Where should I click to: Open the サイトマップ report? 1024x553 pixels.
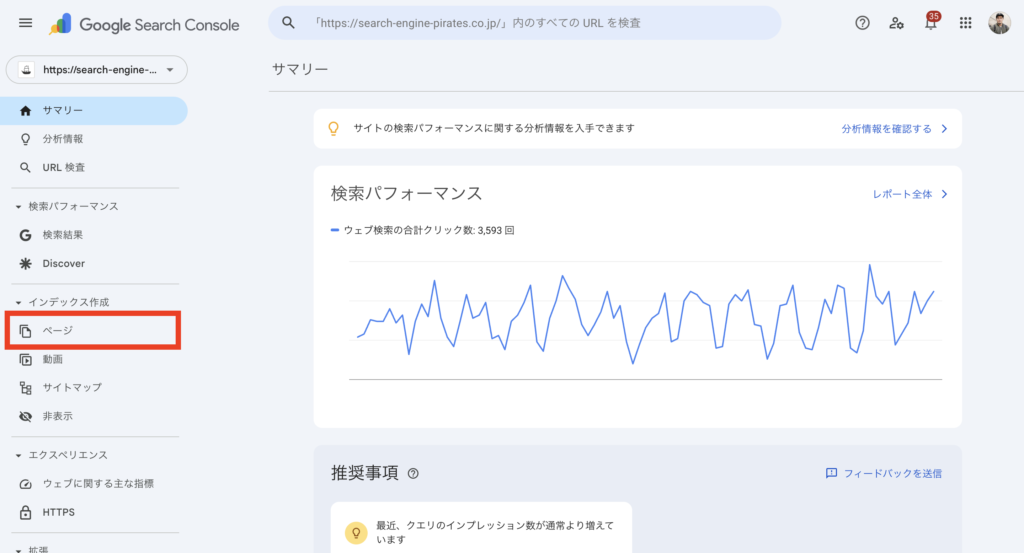point(71,387)
